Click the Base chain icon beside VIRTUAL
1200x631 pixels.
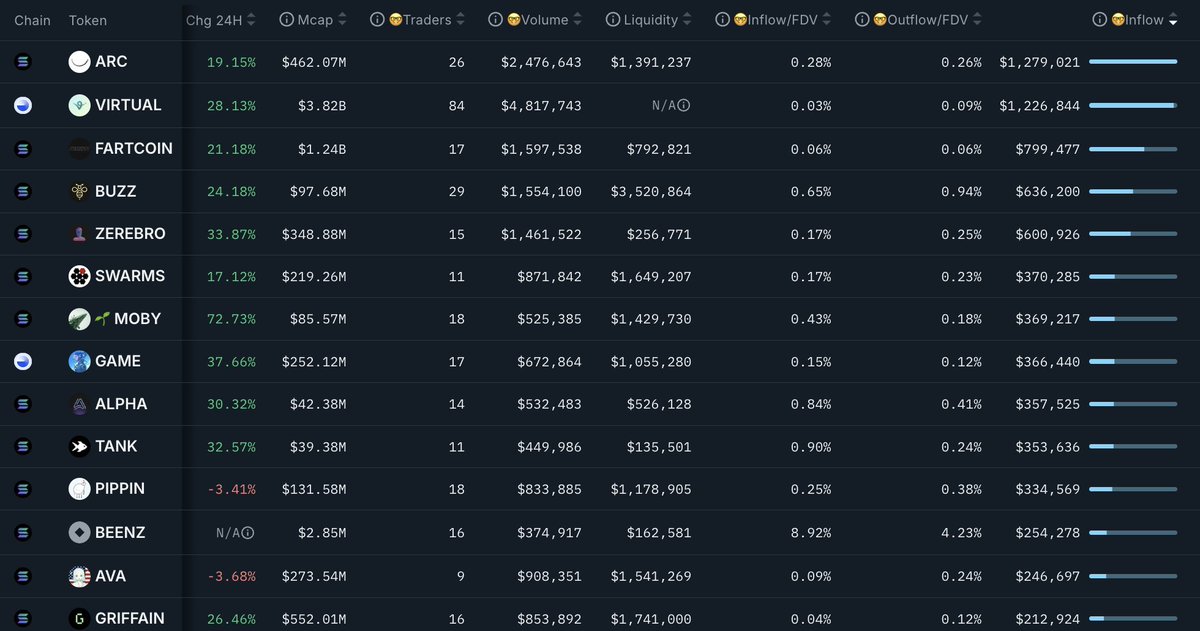point(22,104)
